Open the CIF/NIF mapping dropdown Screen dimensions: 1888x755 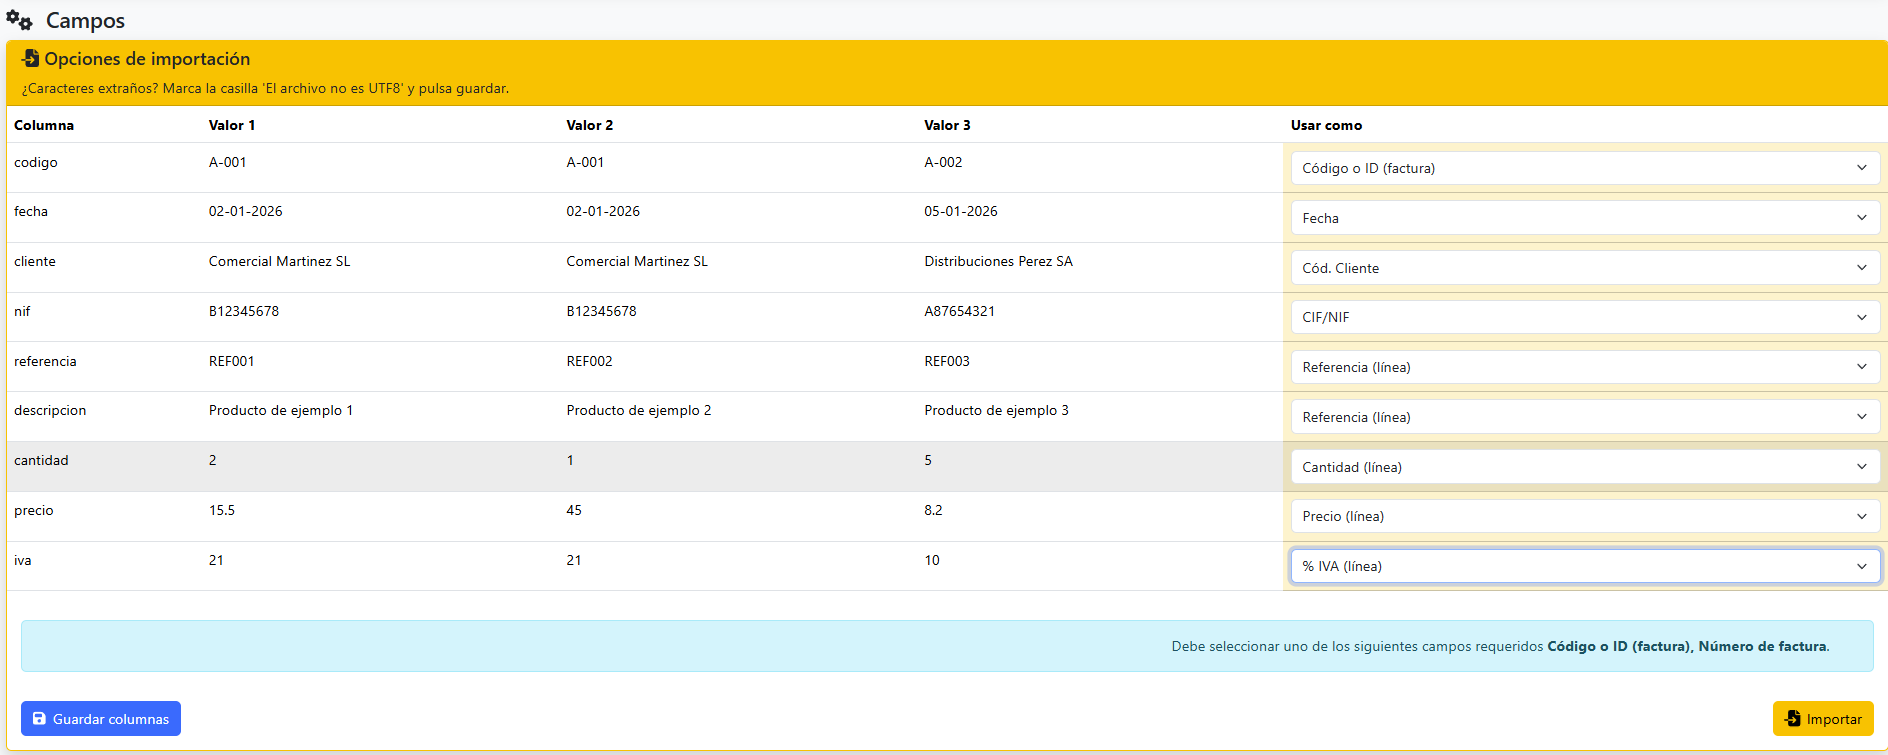(x=1585, y=317)
